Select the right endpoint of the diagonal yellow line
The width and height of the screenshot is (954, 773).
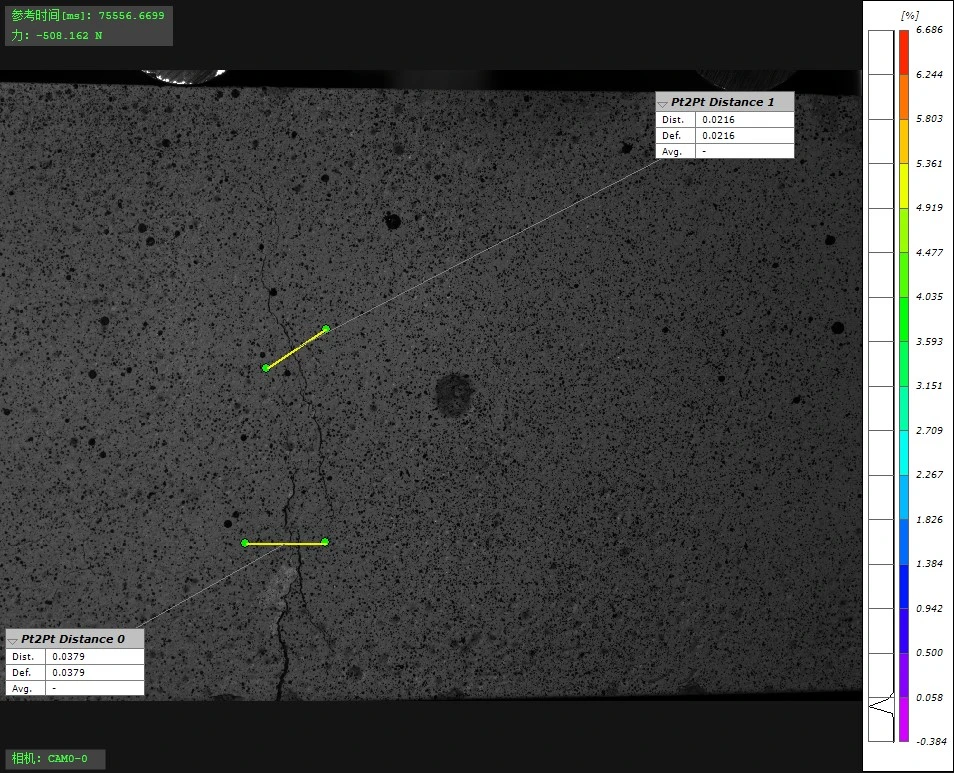pyautogui.click(x=326, y=329)
